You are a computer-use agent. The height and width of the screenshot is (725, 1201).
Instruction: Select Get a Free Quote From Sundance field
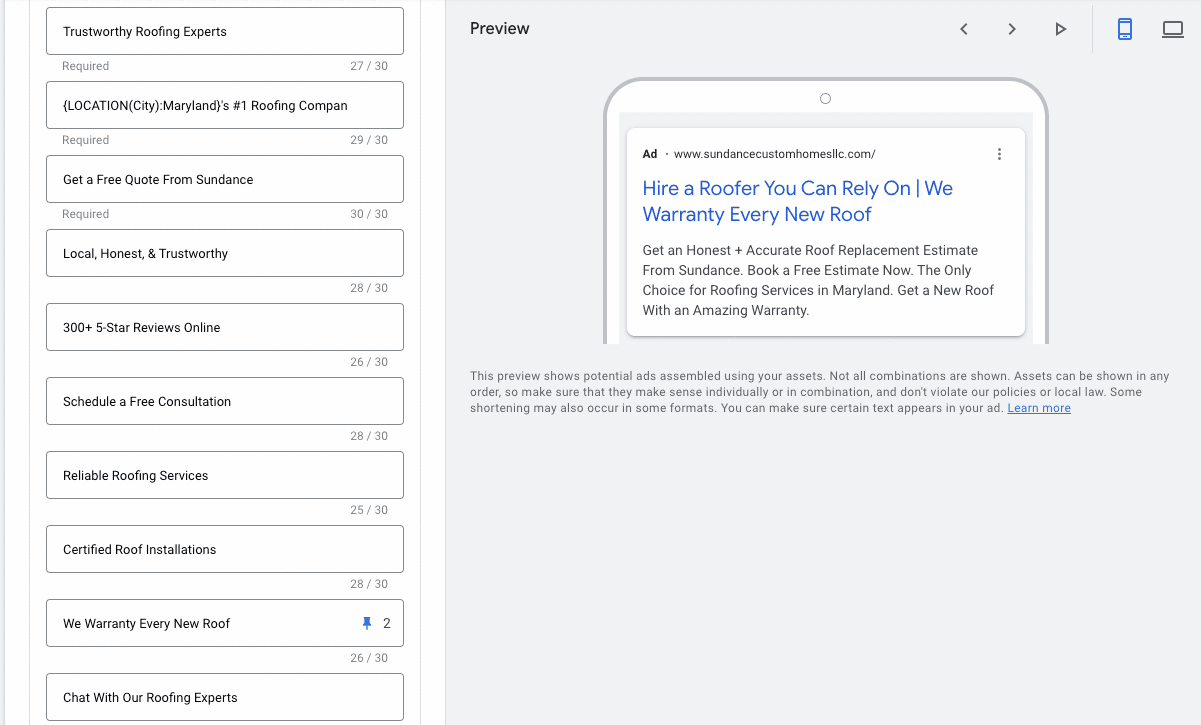point(224,180)
